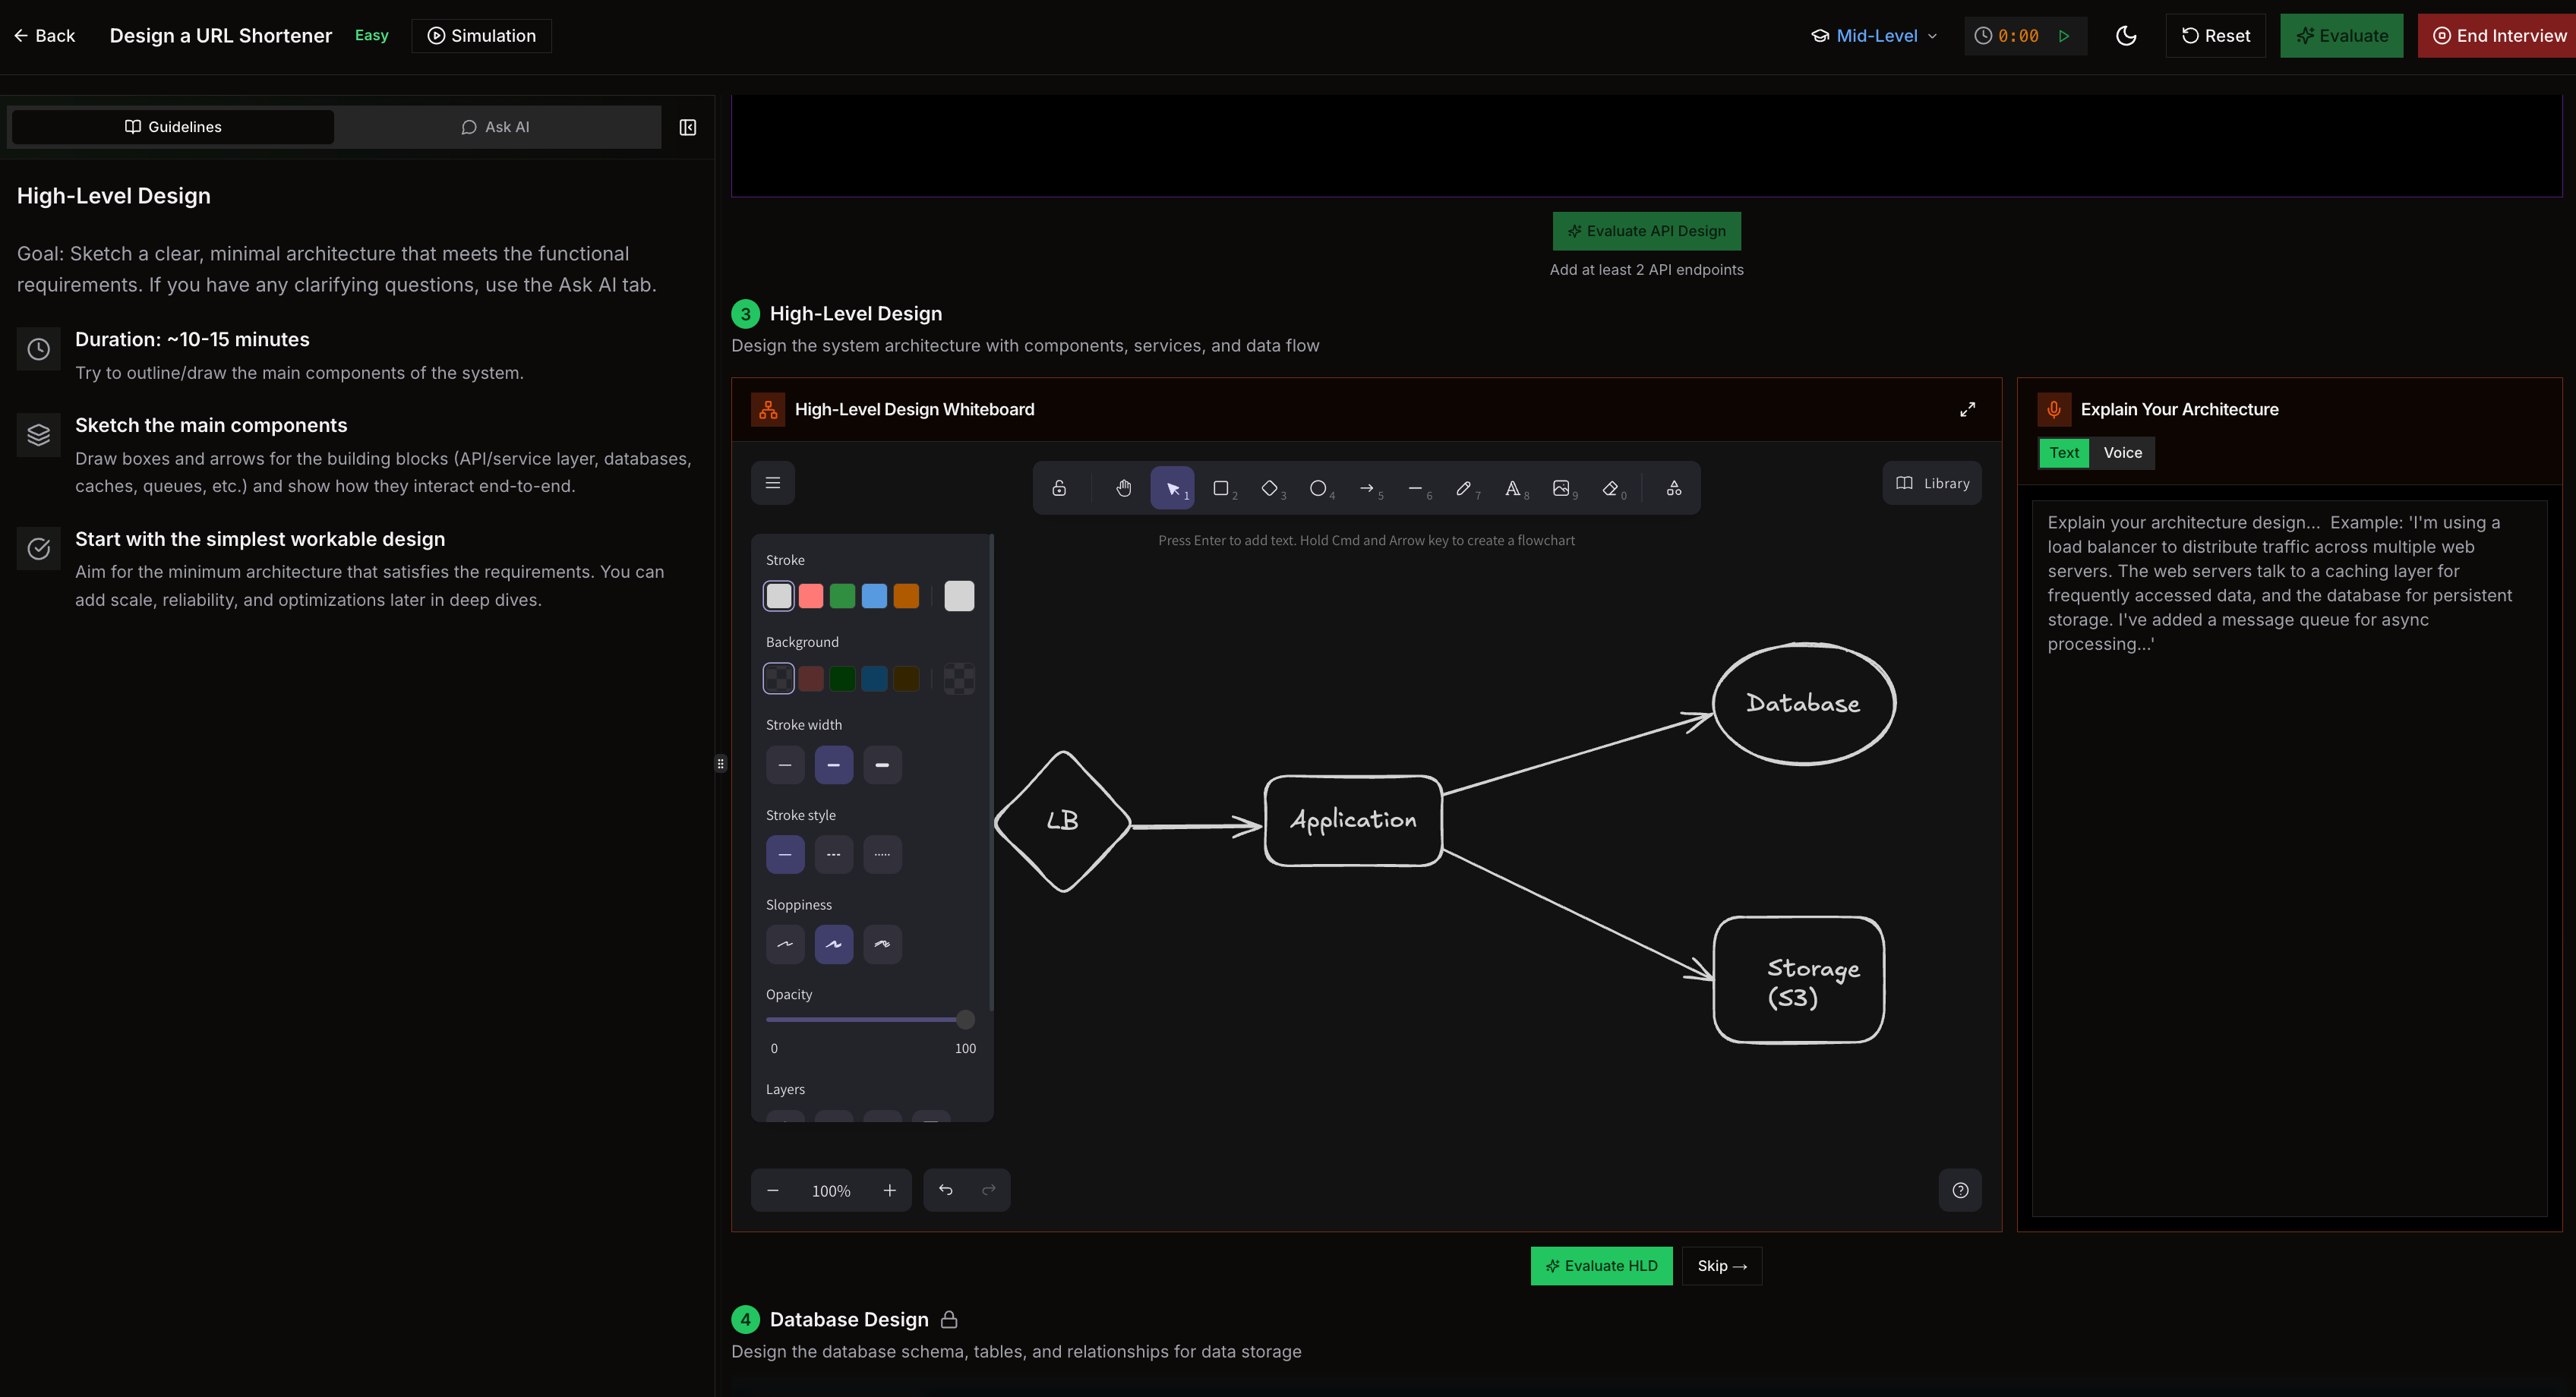Switch to Voice explanation mode

coord(2122,453)
